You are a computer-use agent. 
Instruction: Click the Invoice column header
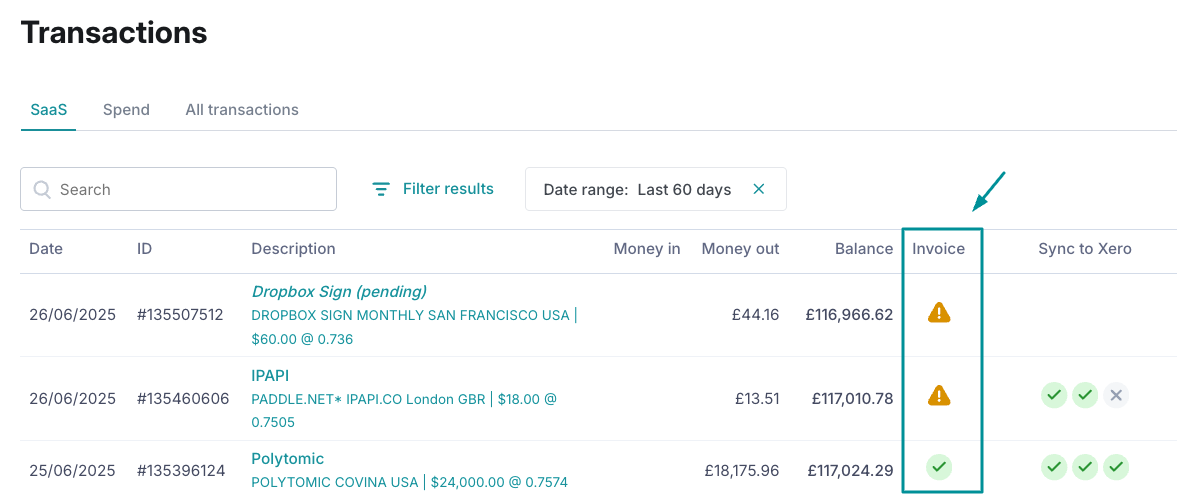pyautogui.click(x=938, y=249)
